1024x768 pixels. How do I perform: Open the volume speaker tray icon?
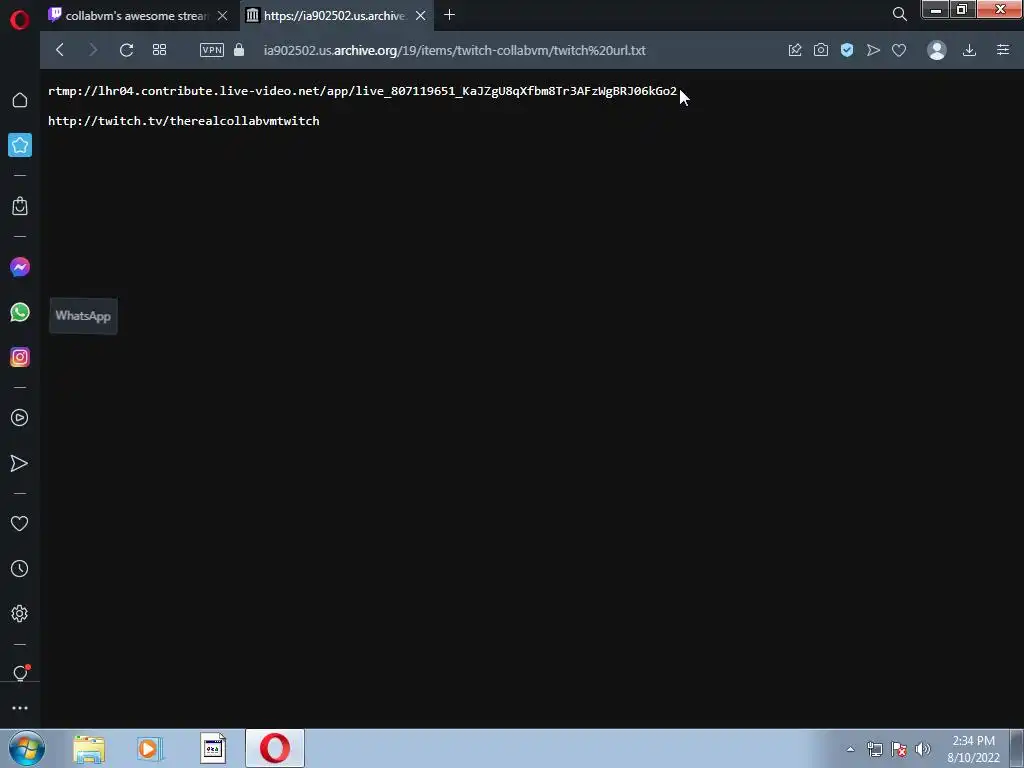923,749
